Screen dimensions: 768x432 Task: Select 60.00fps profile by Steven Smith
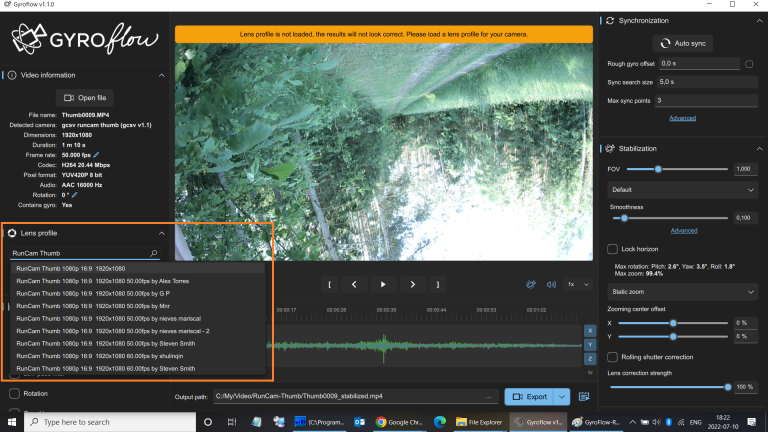tap(137, 368)
